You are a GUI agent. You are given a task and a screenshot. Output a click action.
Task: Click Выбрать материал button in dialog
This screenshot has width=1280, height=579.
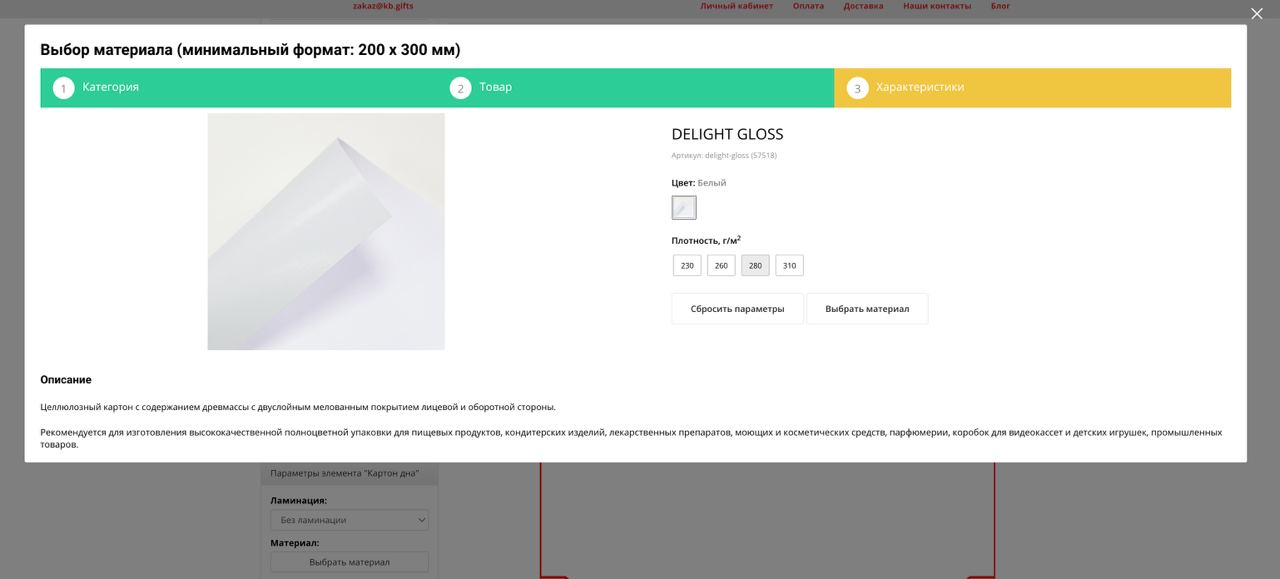point(867,309)
